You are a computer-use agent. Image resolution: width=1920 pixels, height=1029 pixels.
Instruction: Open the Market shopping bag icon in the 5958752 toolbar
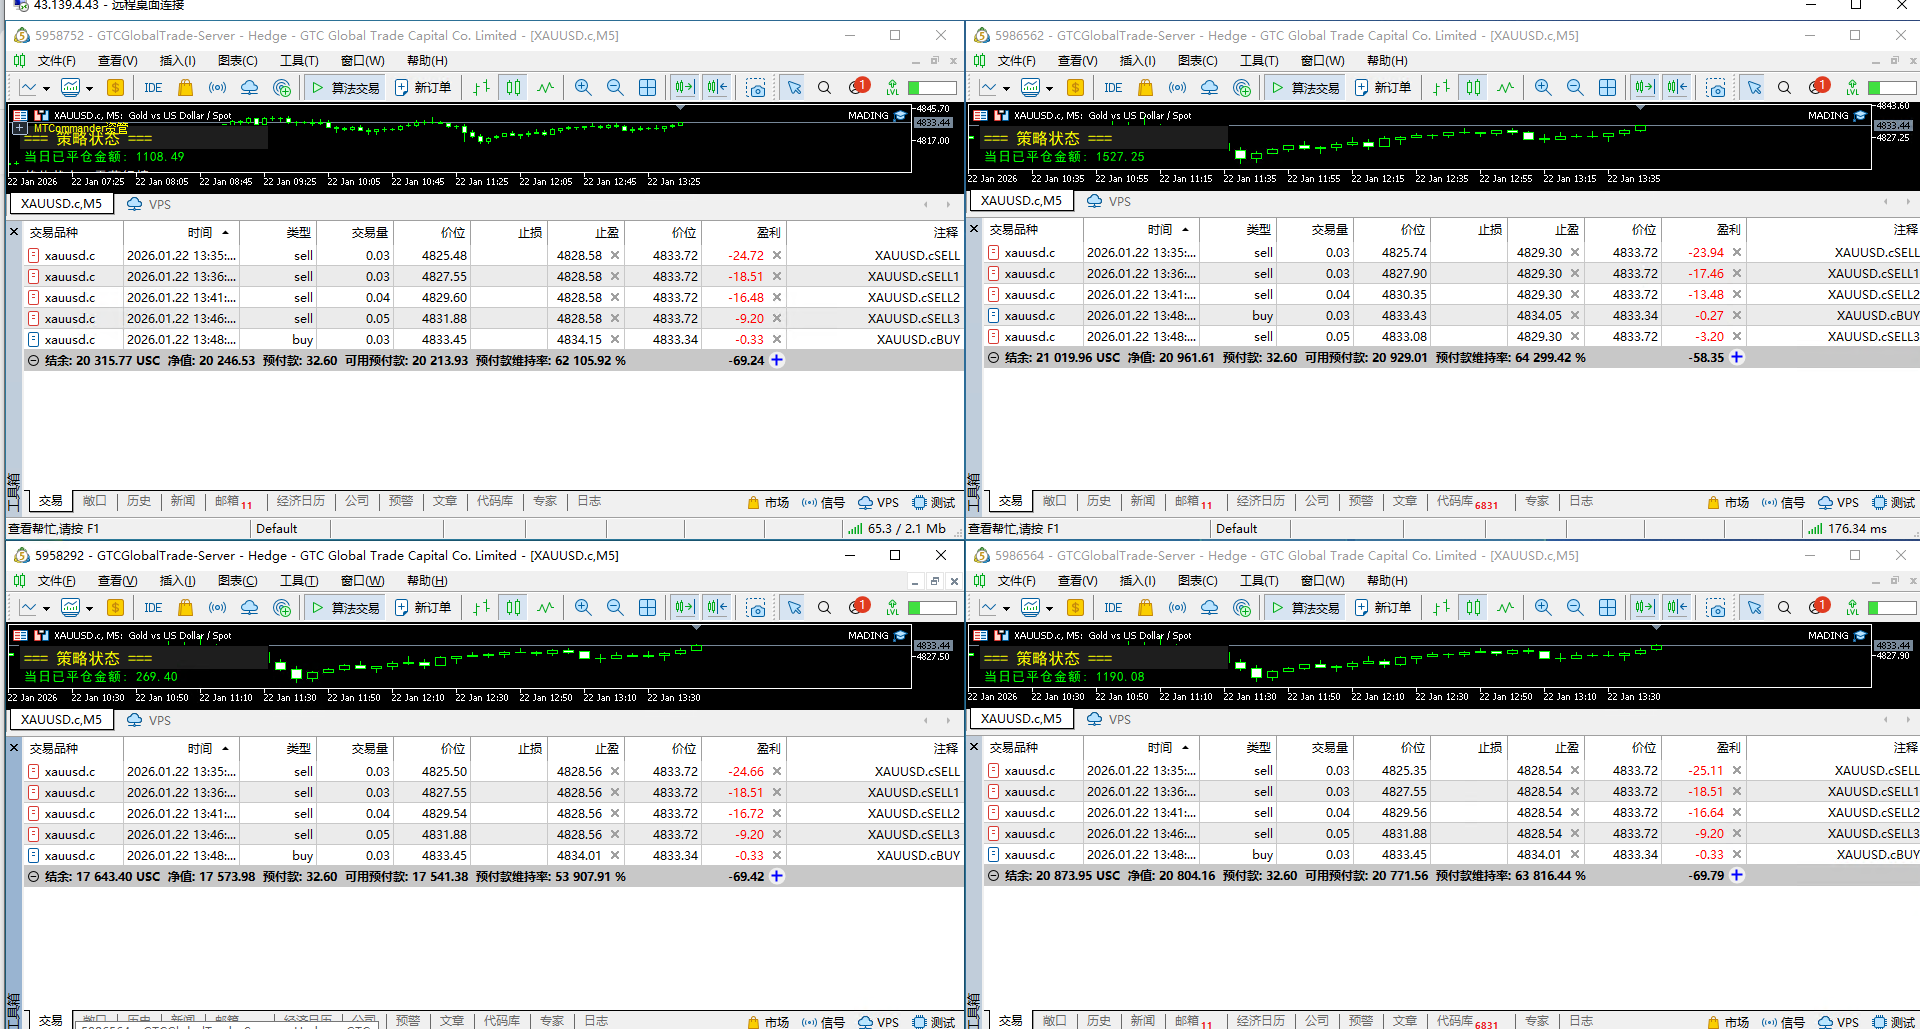pos(185,88)
